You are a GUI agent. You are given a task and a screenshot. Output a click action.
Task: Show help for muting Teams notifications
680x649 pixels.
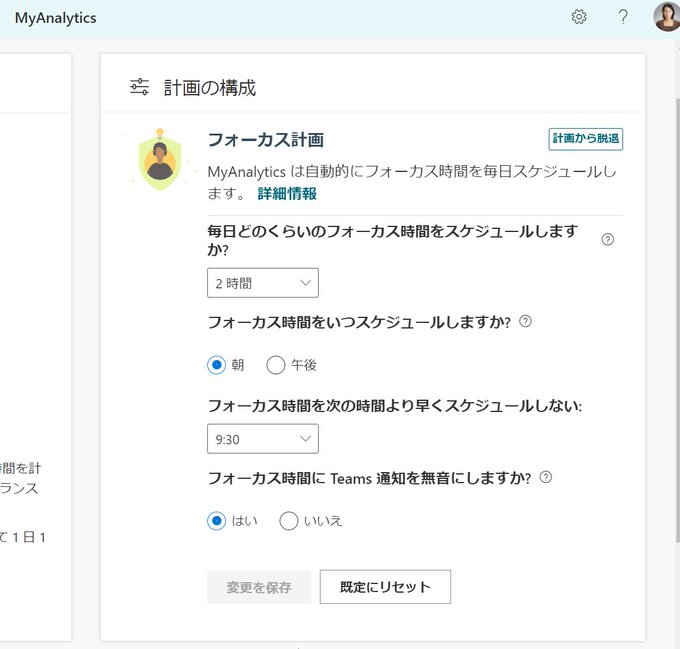(546, 477)
